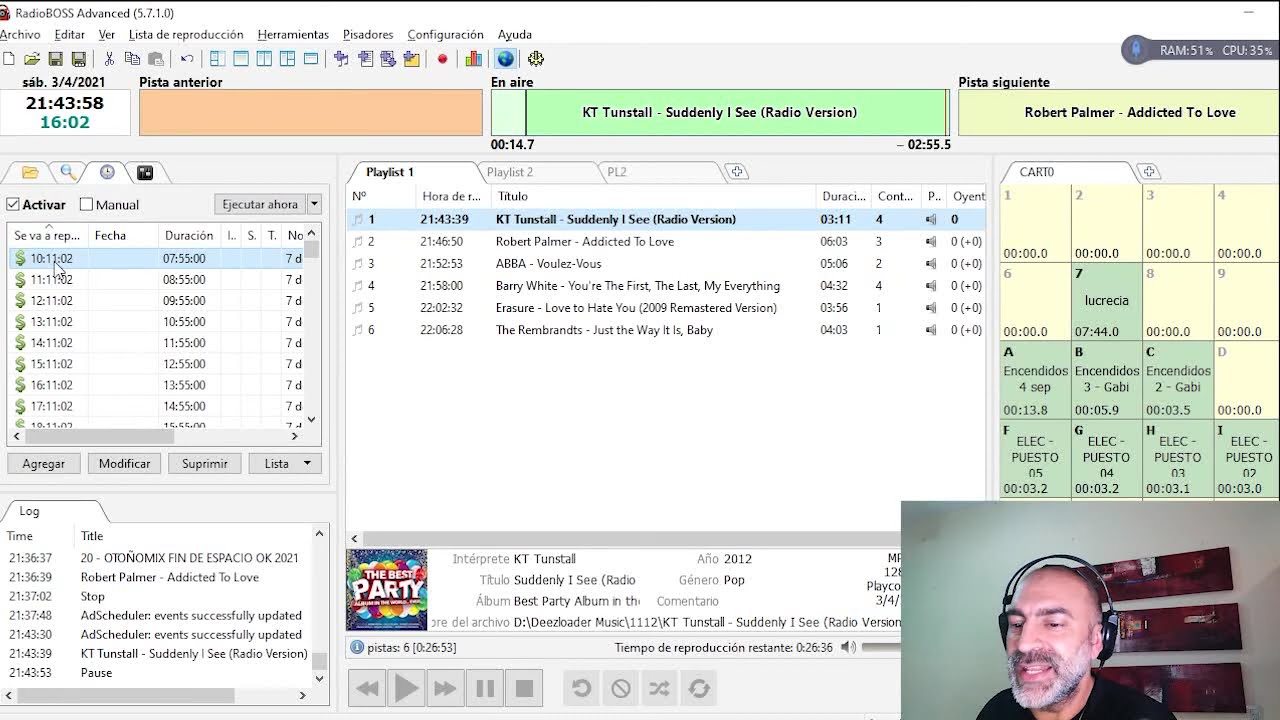Click the Paste clipboard icon
This screenshot has height=720, width=1280.
coord(155,59)
